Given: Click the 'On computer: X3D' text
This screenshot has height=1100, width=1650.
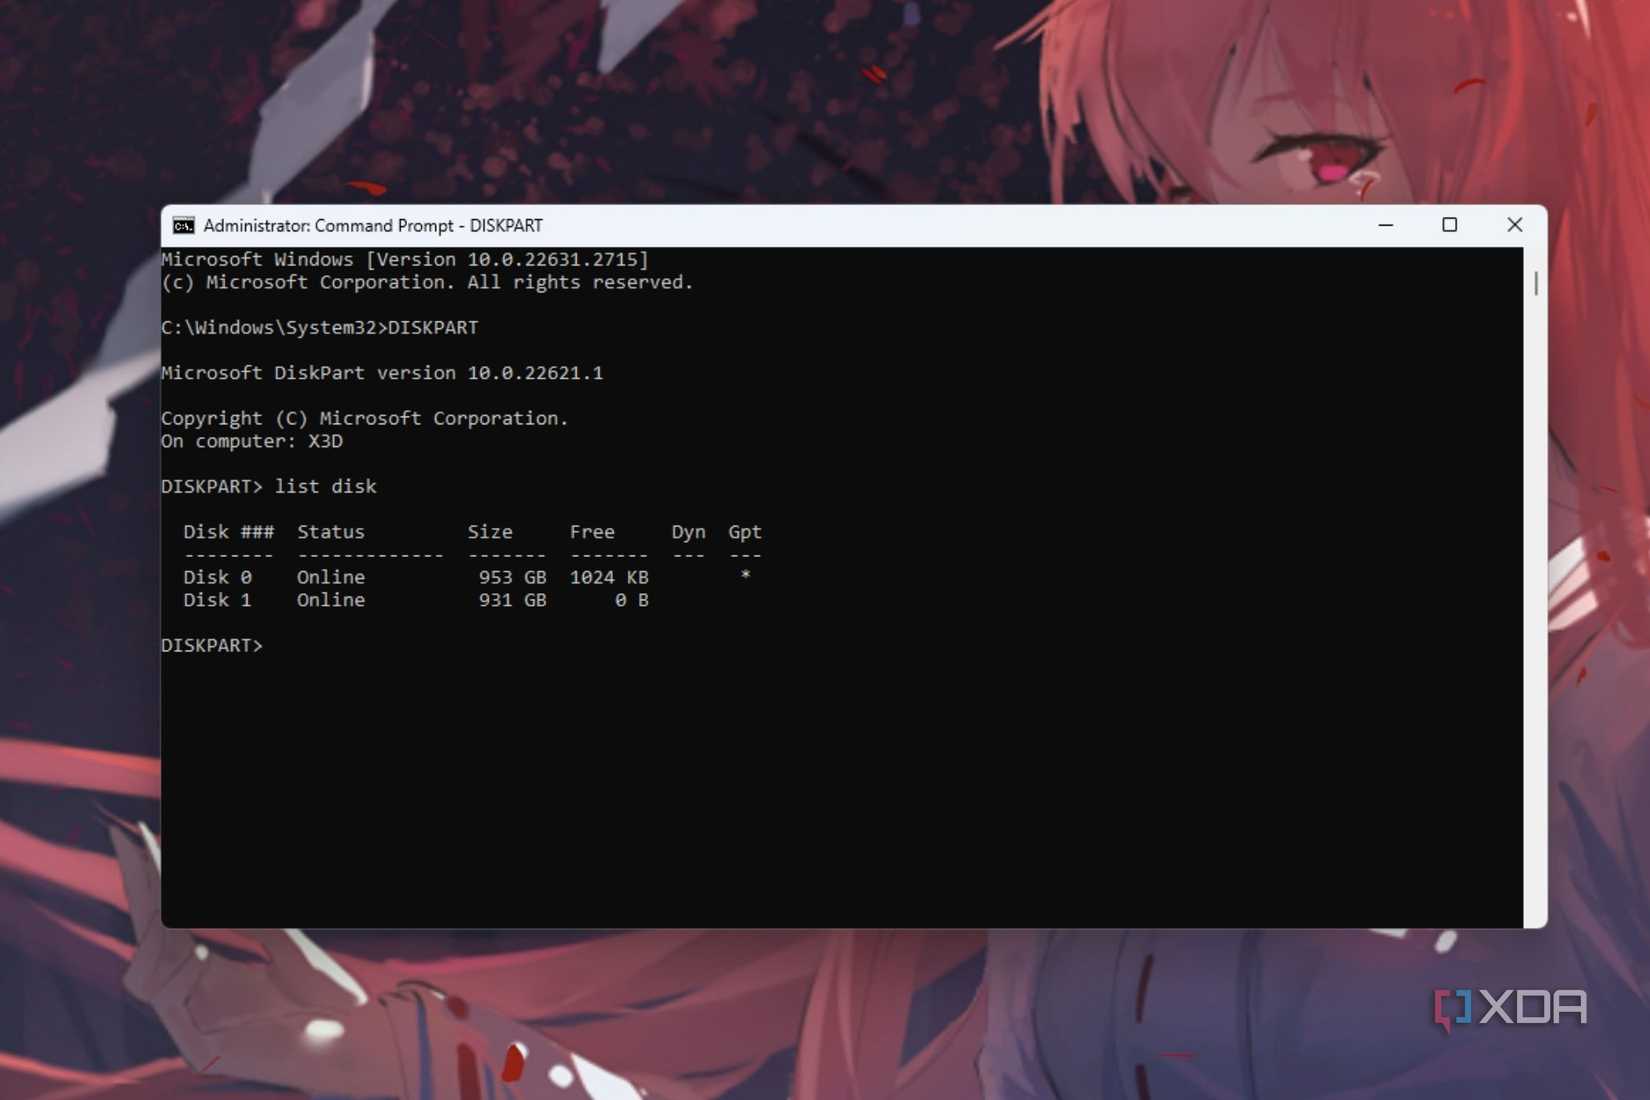Looking at the screenshot, I should (x=252, y=441).
